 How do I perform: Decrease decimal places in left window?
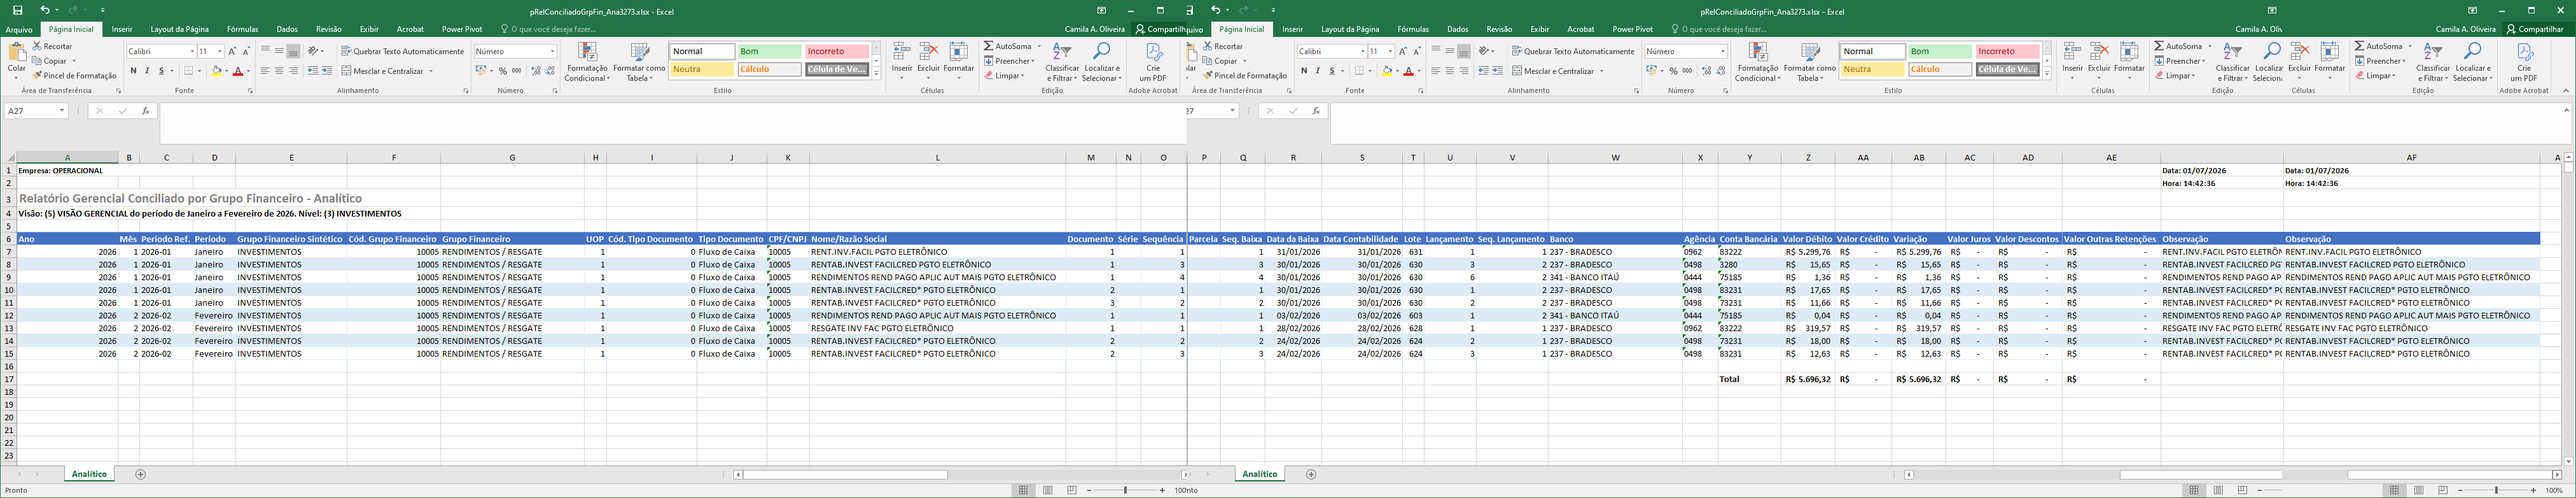pos(550,71)
